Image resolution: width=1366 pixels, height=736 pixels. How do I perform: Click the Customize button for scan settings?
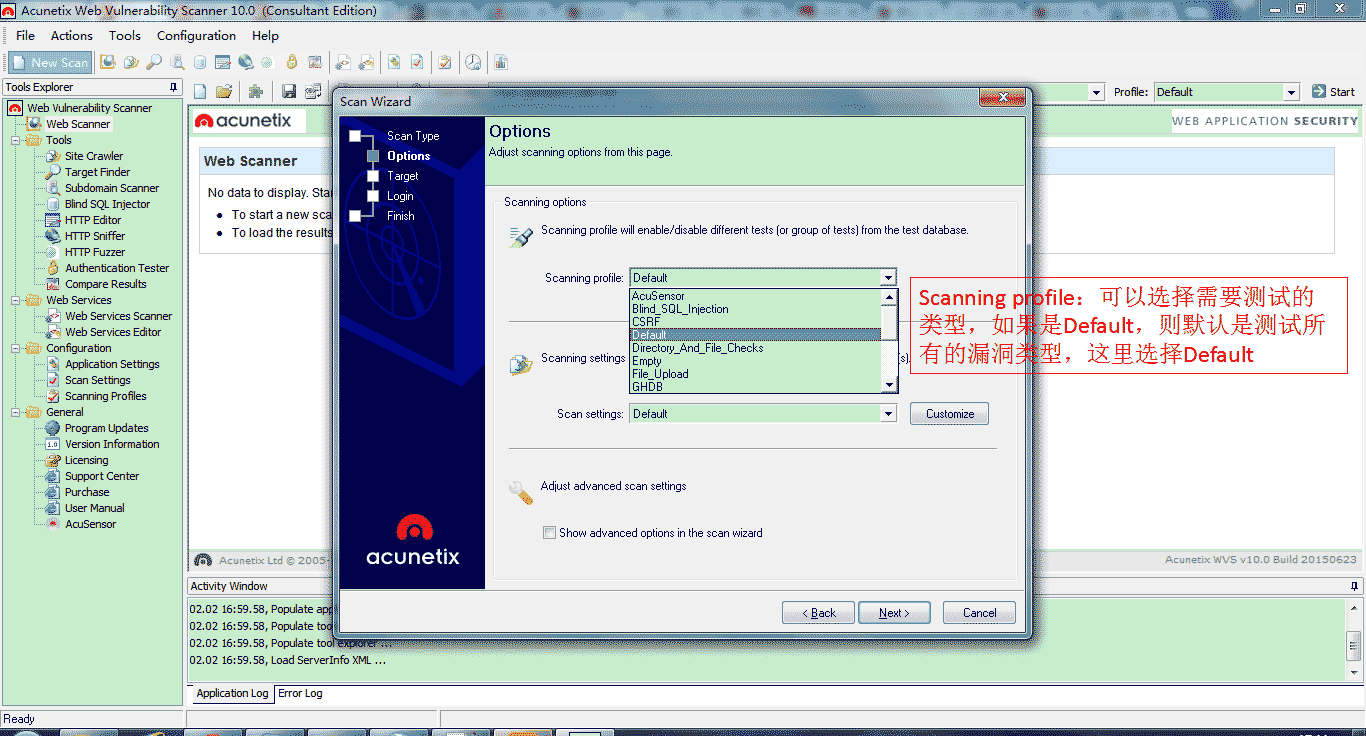pyautogui.click(x=948, y=412)
